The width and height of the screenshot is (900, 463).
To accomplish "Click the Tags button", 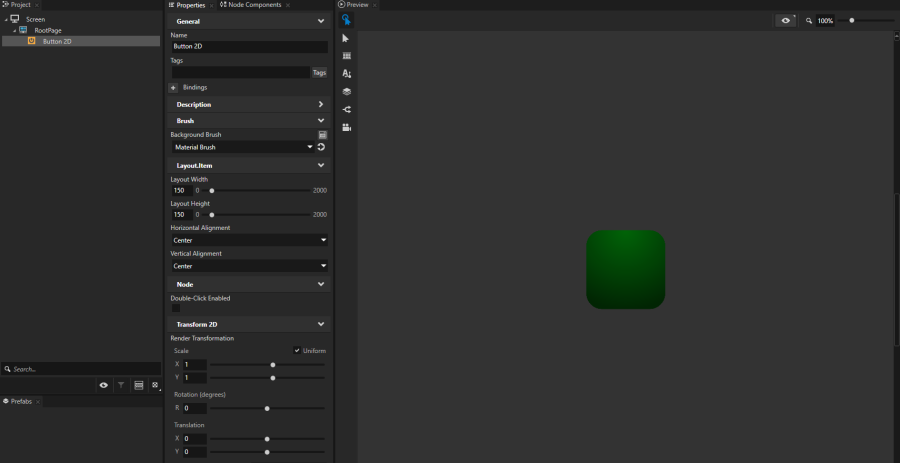I will [x=319, y=73].
